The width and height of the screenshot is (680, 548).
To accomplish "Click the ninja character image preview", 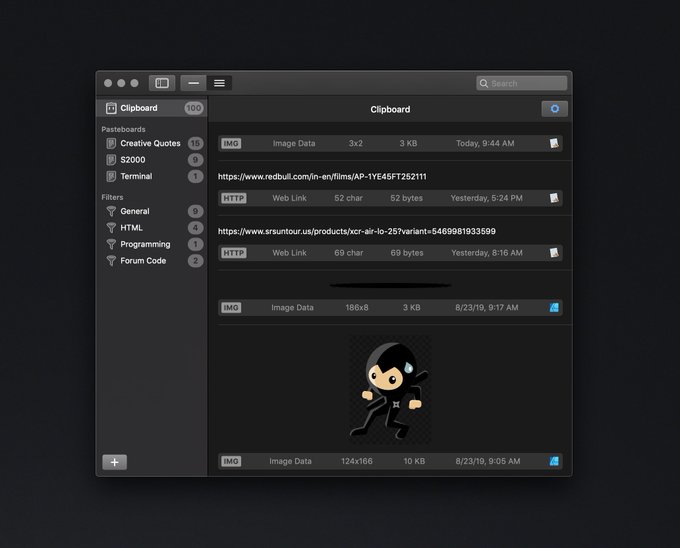I will point(390,389).
